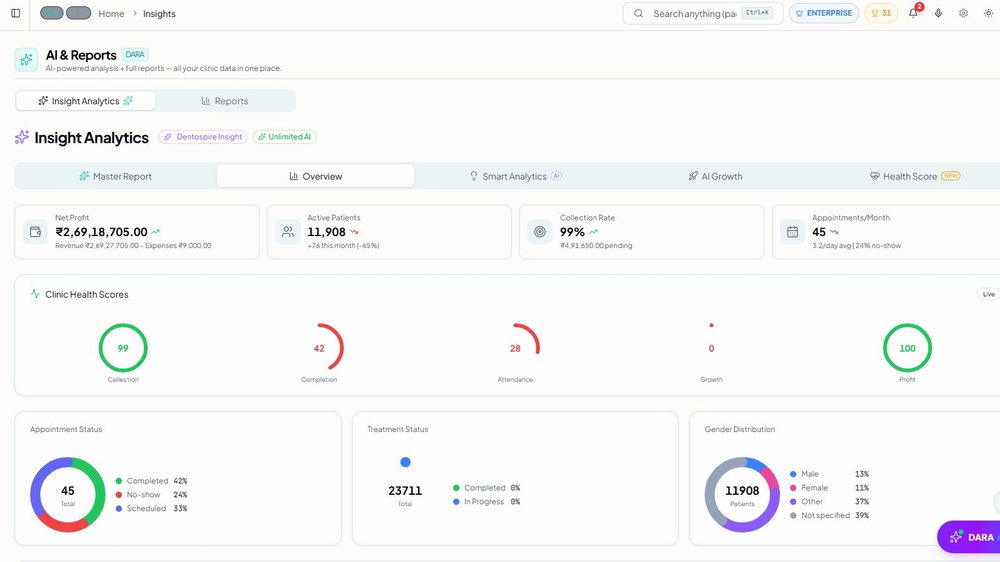Click the Profit score ring 100
1000x562 pixels.
click(908, 348)
